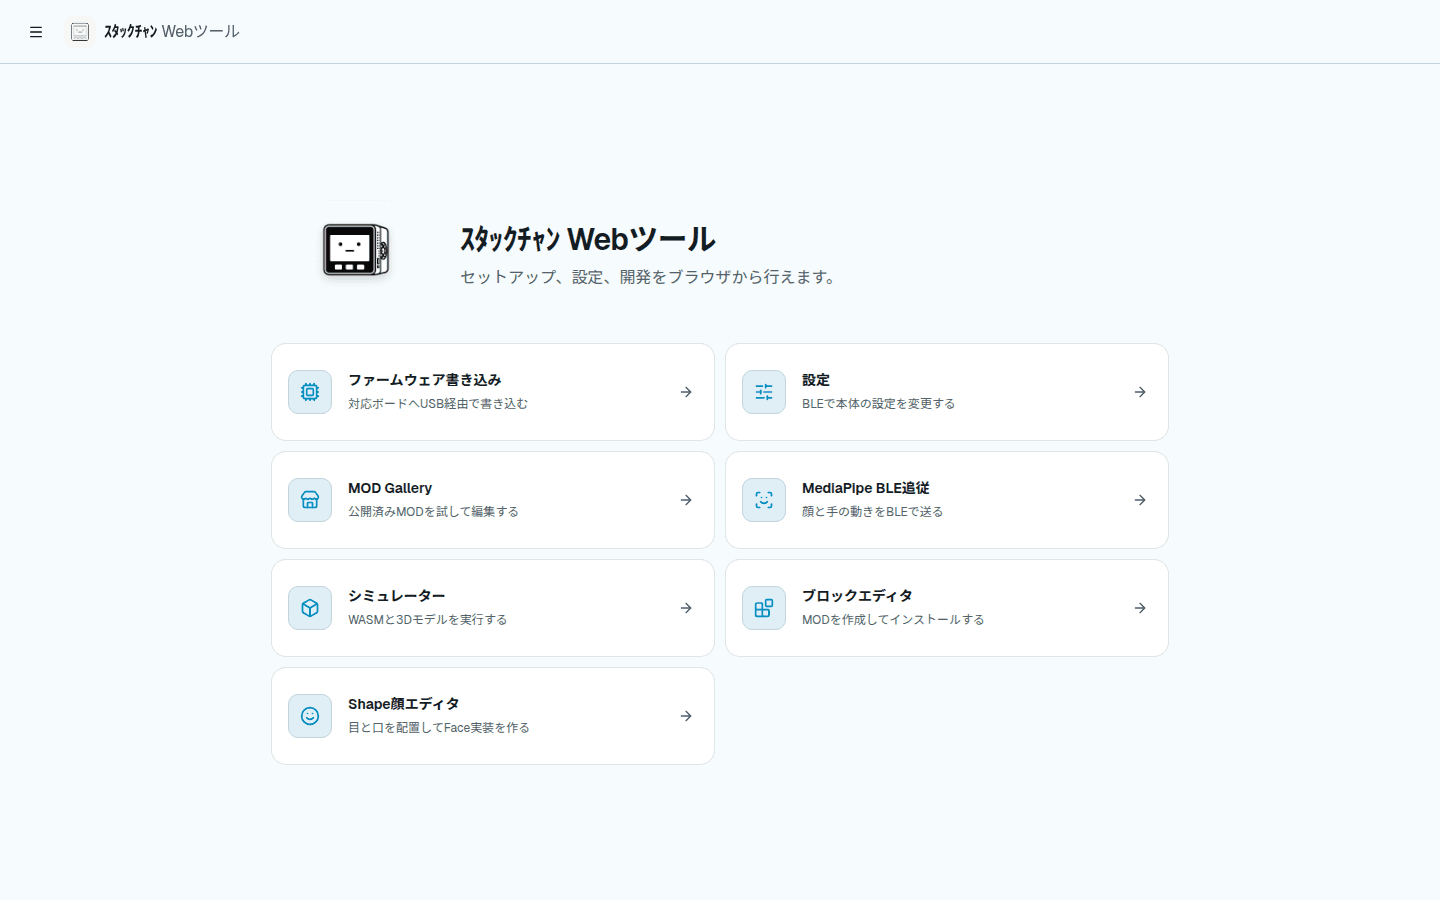Click the arrow on ファームウェア書き込み card
Image resolution: width=1440 pixels, height=900 pixels.
pyautogui.click(x=686, y=392)
